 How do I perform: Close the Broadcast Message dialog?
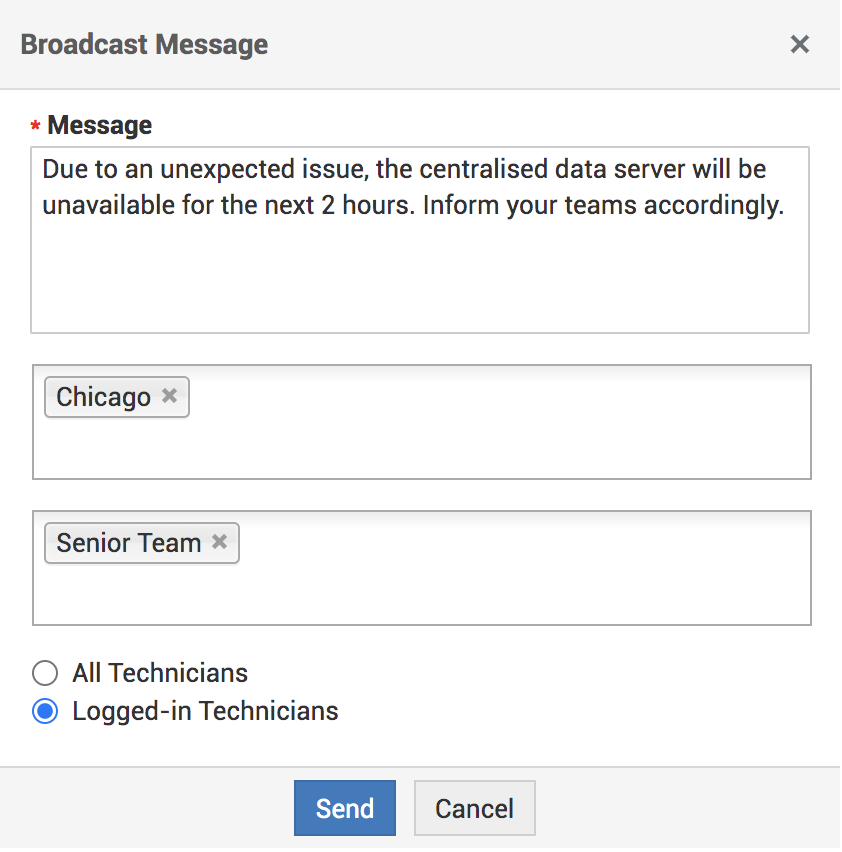click(x=799, y=44)
